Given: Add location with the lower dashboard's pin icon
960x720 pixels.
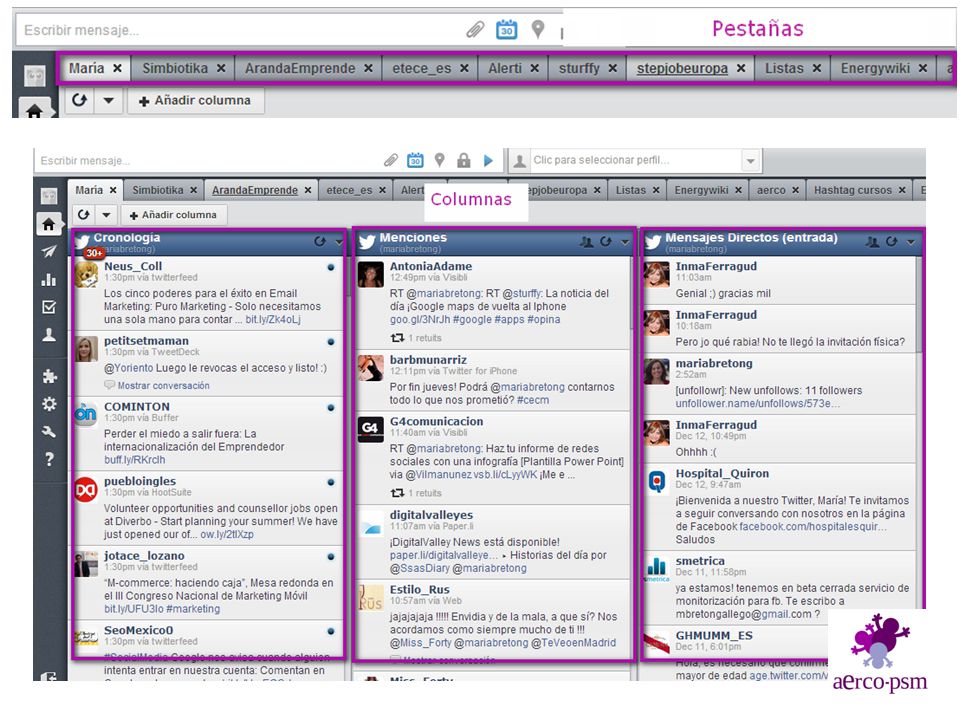Looking at the screenshot, I should (x=440, y=160).
